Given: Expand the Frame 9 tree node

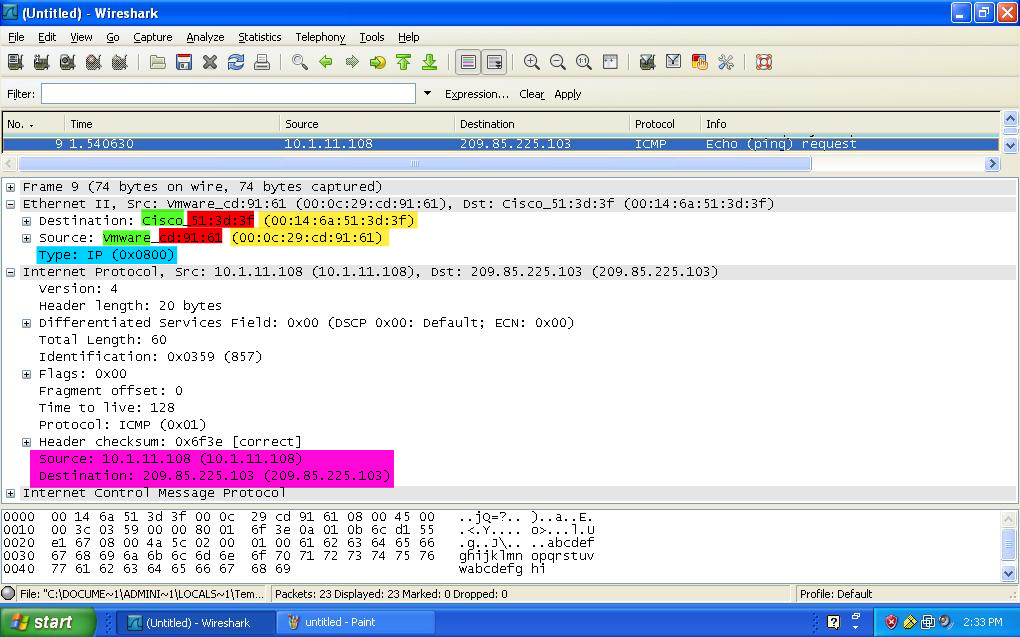Looking at the screenshot, I should (10, 187).
